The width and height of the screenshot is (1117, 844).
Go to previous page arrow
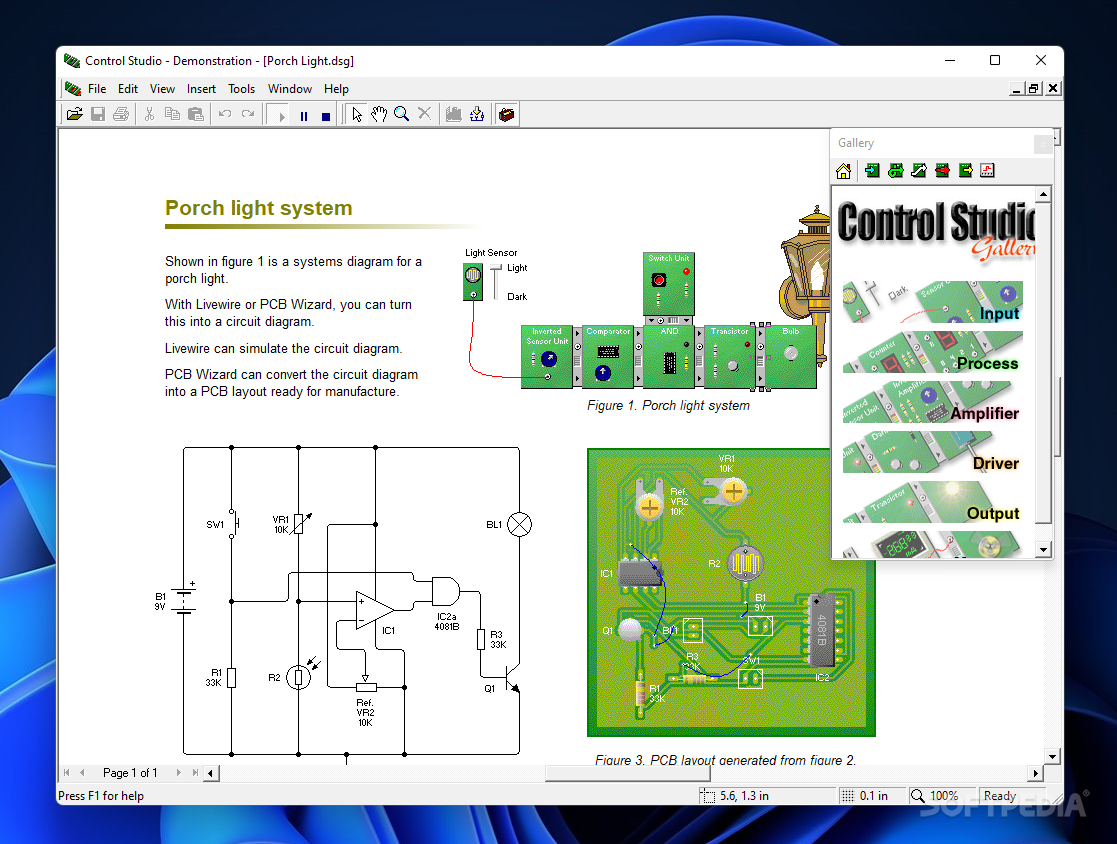point(83,773)
